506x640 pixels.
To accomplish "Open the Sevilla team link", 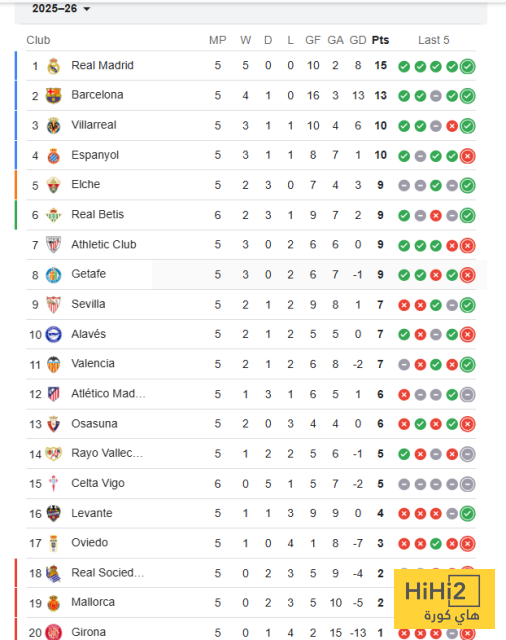I will point(88,304).
